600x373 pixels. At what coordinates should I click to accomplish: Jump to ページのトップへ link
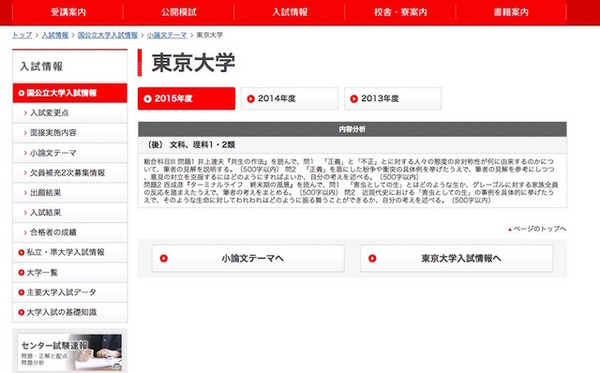point(537,229)
